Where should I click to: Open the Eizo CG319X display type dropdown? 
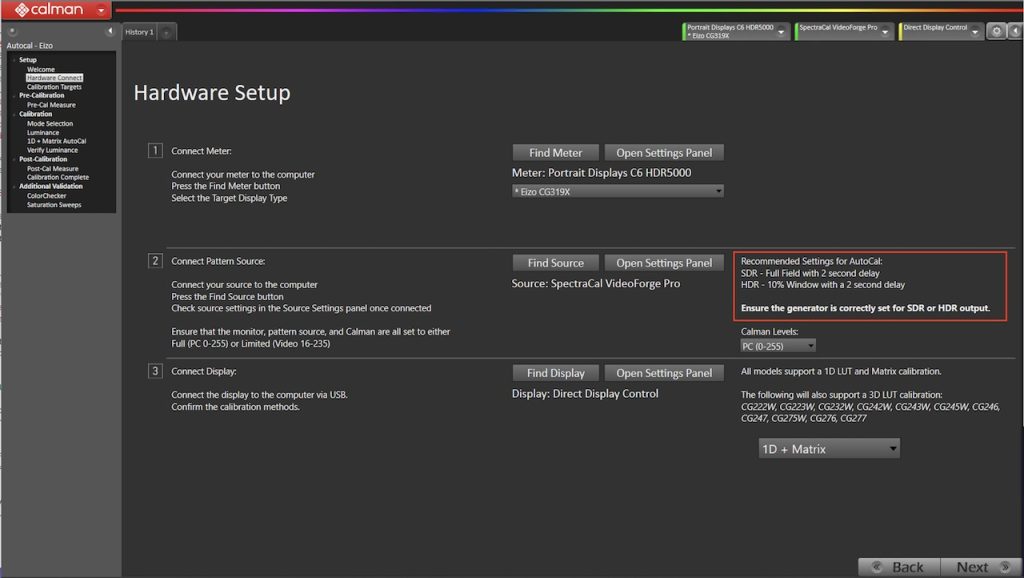click(618, 191)
